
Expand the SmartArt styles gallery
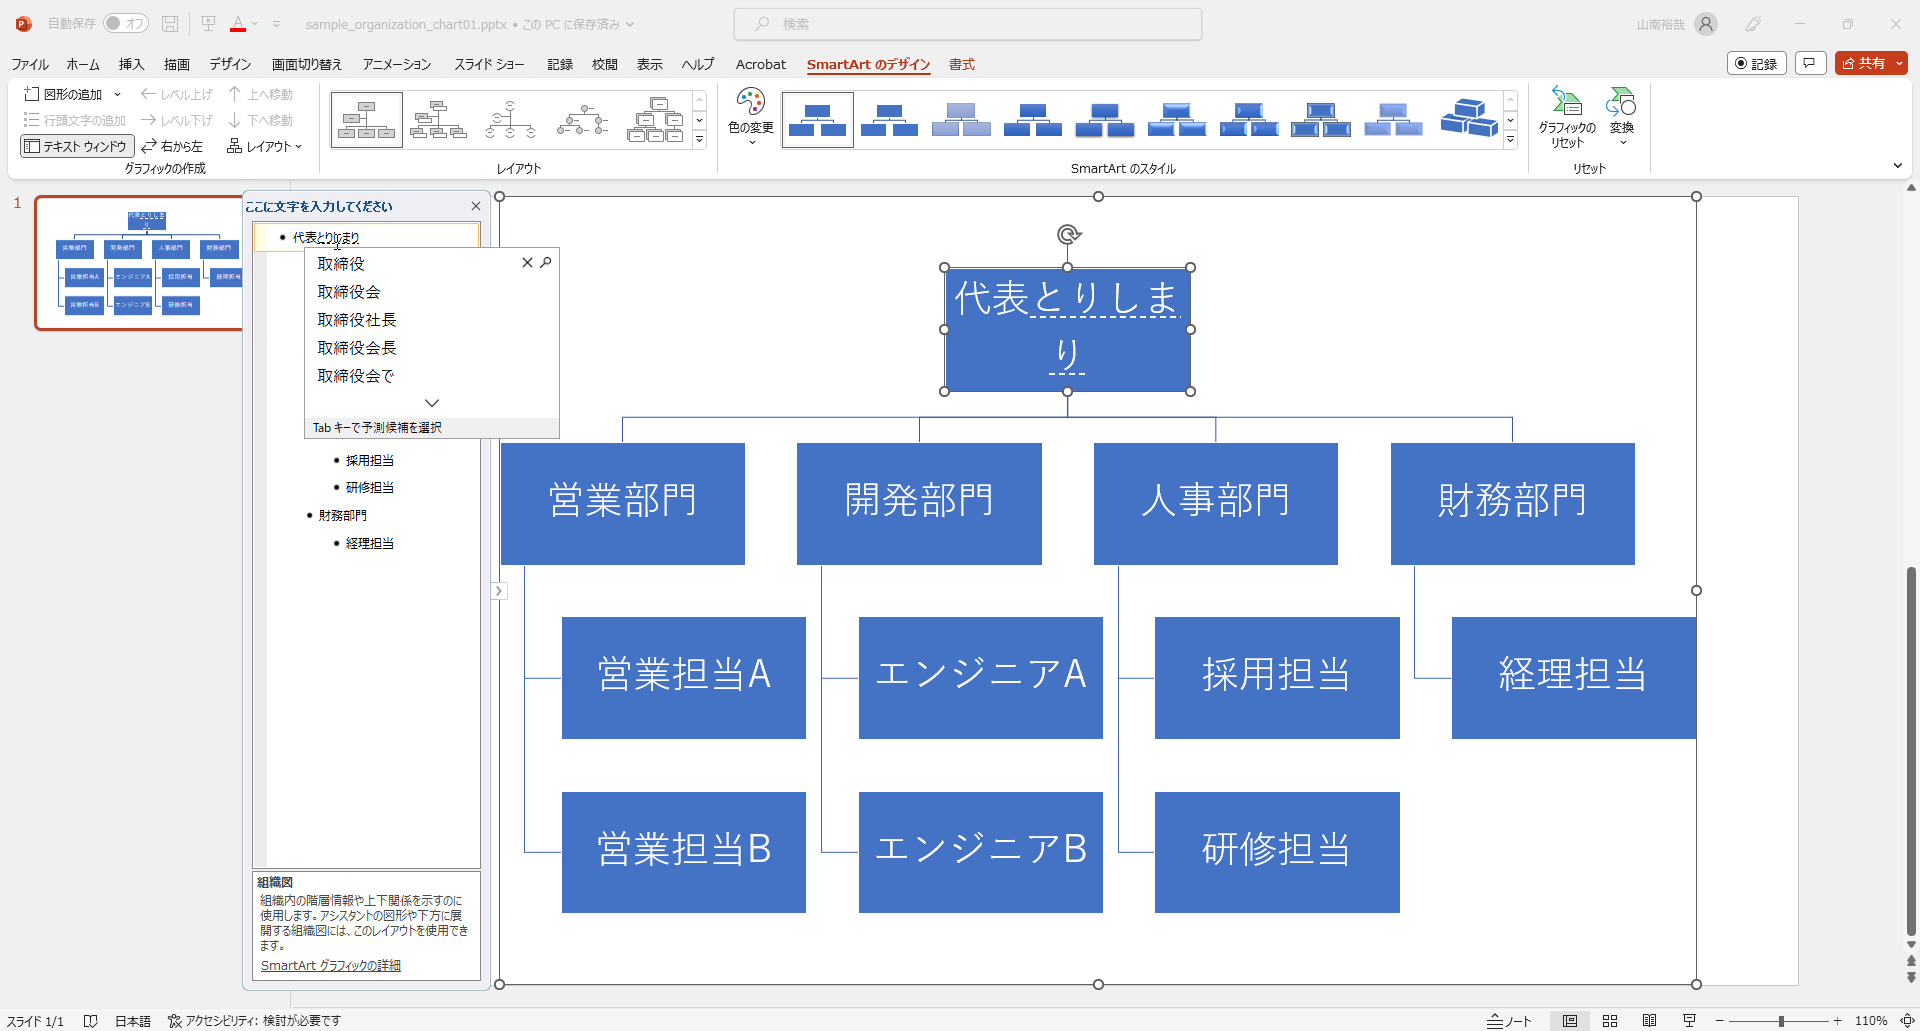[1510, 140]
